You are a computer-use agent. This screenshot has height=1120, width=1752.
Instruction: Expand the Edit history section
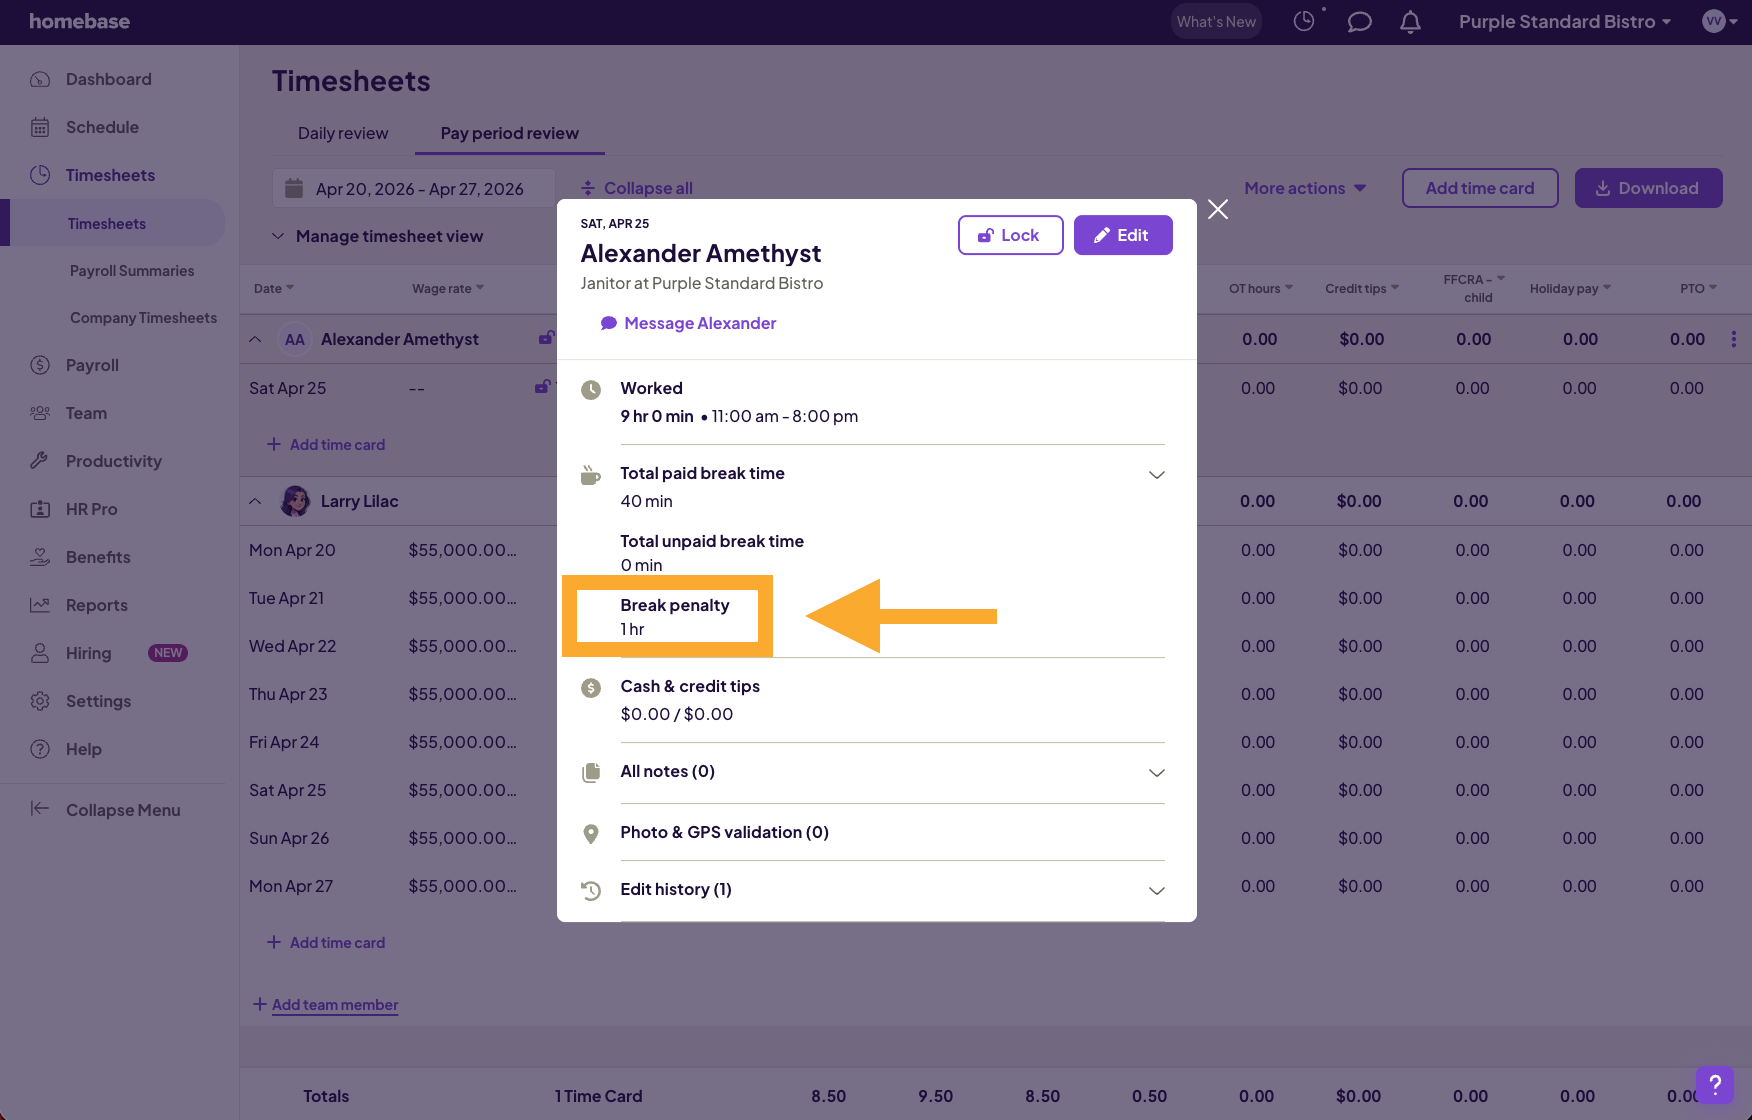pyautogui.click(x=1156, y=890)
